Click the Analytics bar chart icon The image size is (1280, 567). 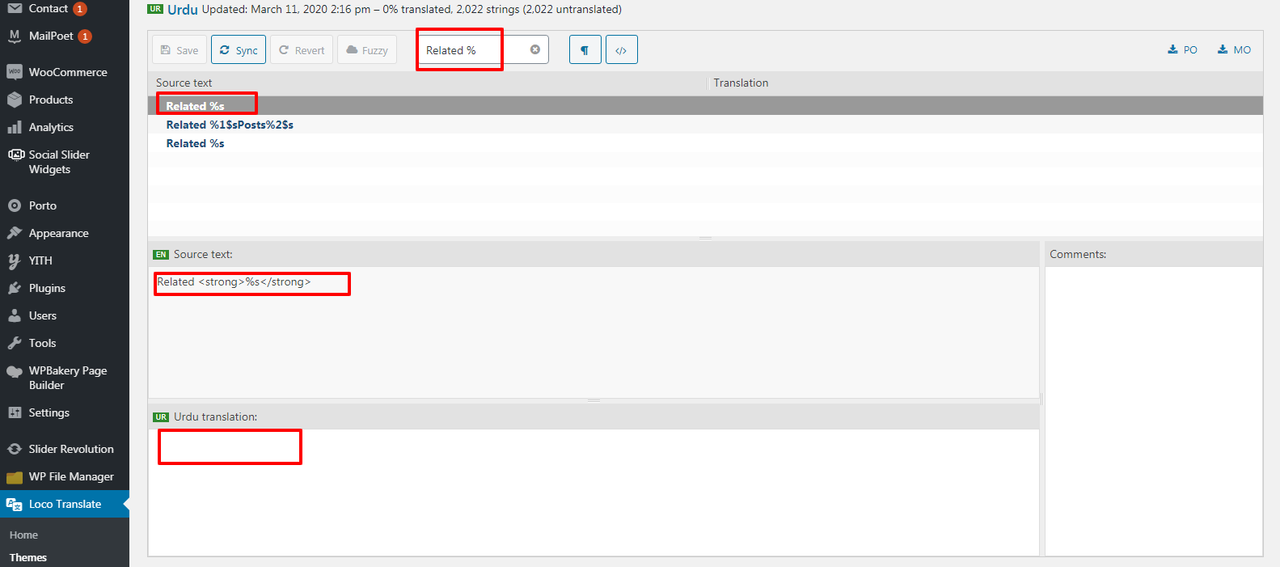point(14,127)
